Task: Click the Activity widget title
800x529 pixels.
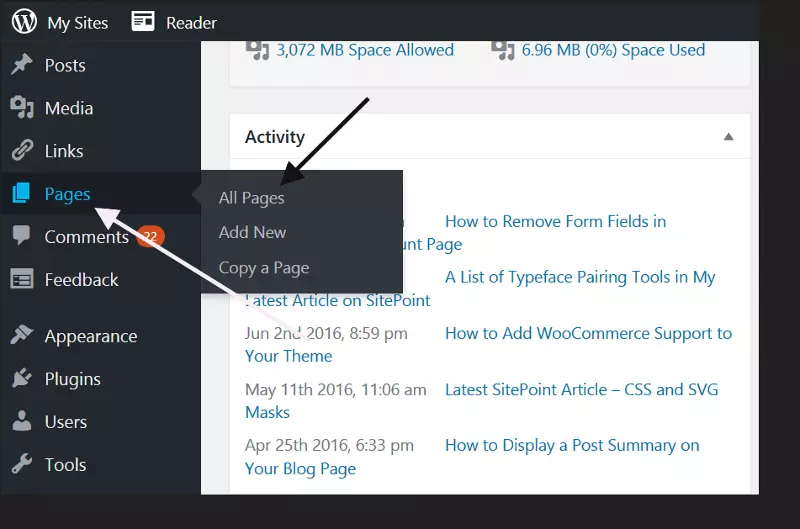Action: 274,137
